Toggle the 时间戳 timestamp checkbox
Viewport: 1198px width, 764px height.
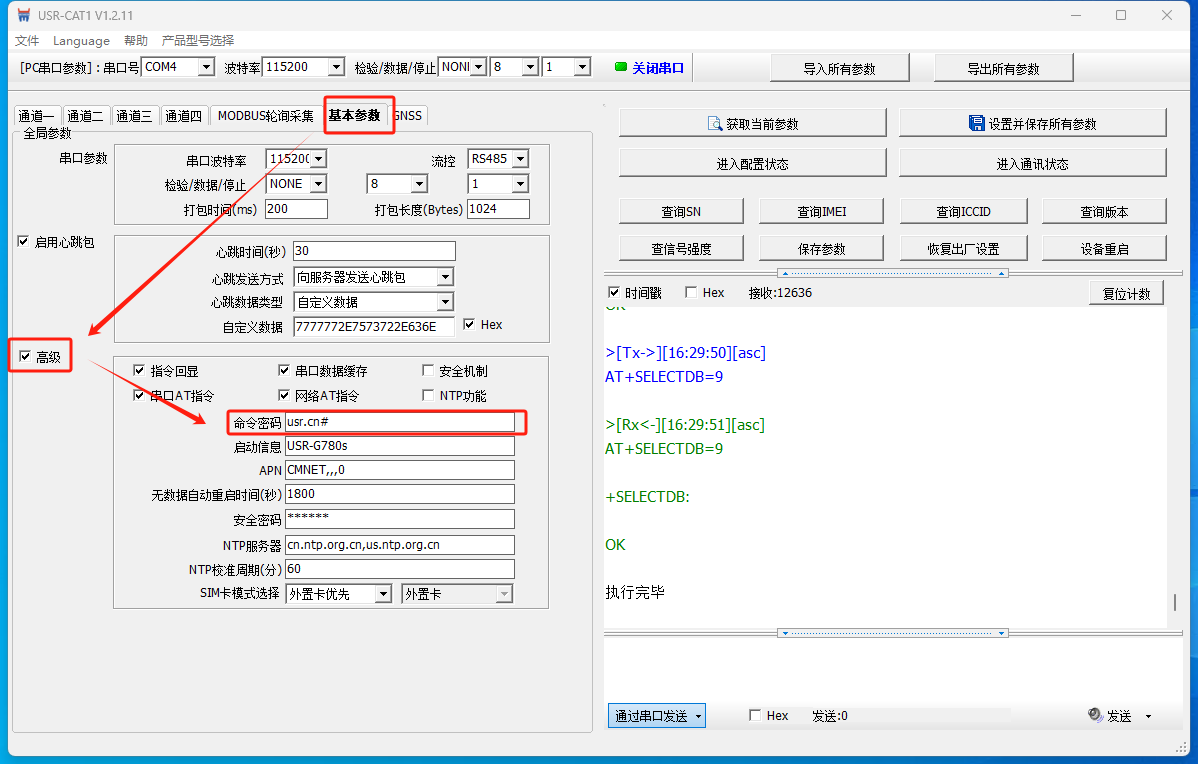coord(614,293)
